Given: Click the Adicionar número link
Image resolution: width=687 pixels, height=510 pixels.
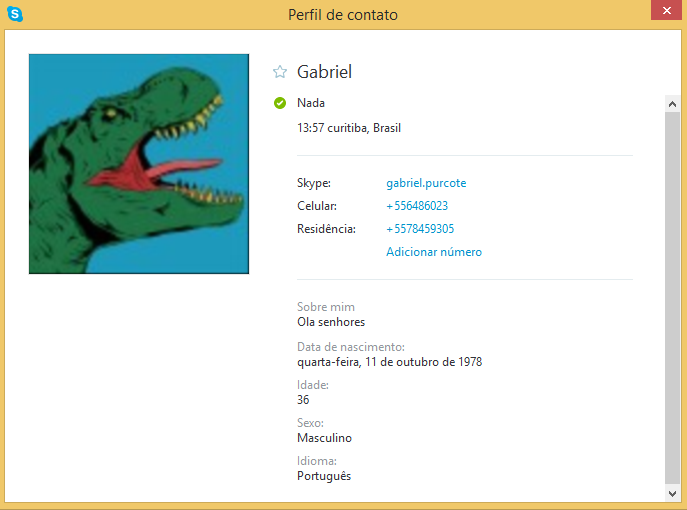Looking at the screenshot, I should (x=434, y=252).
